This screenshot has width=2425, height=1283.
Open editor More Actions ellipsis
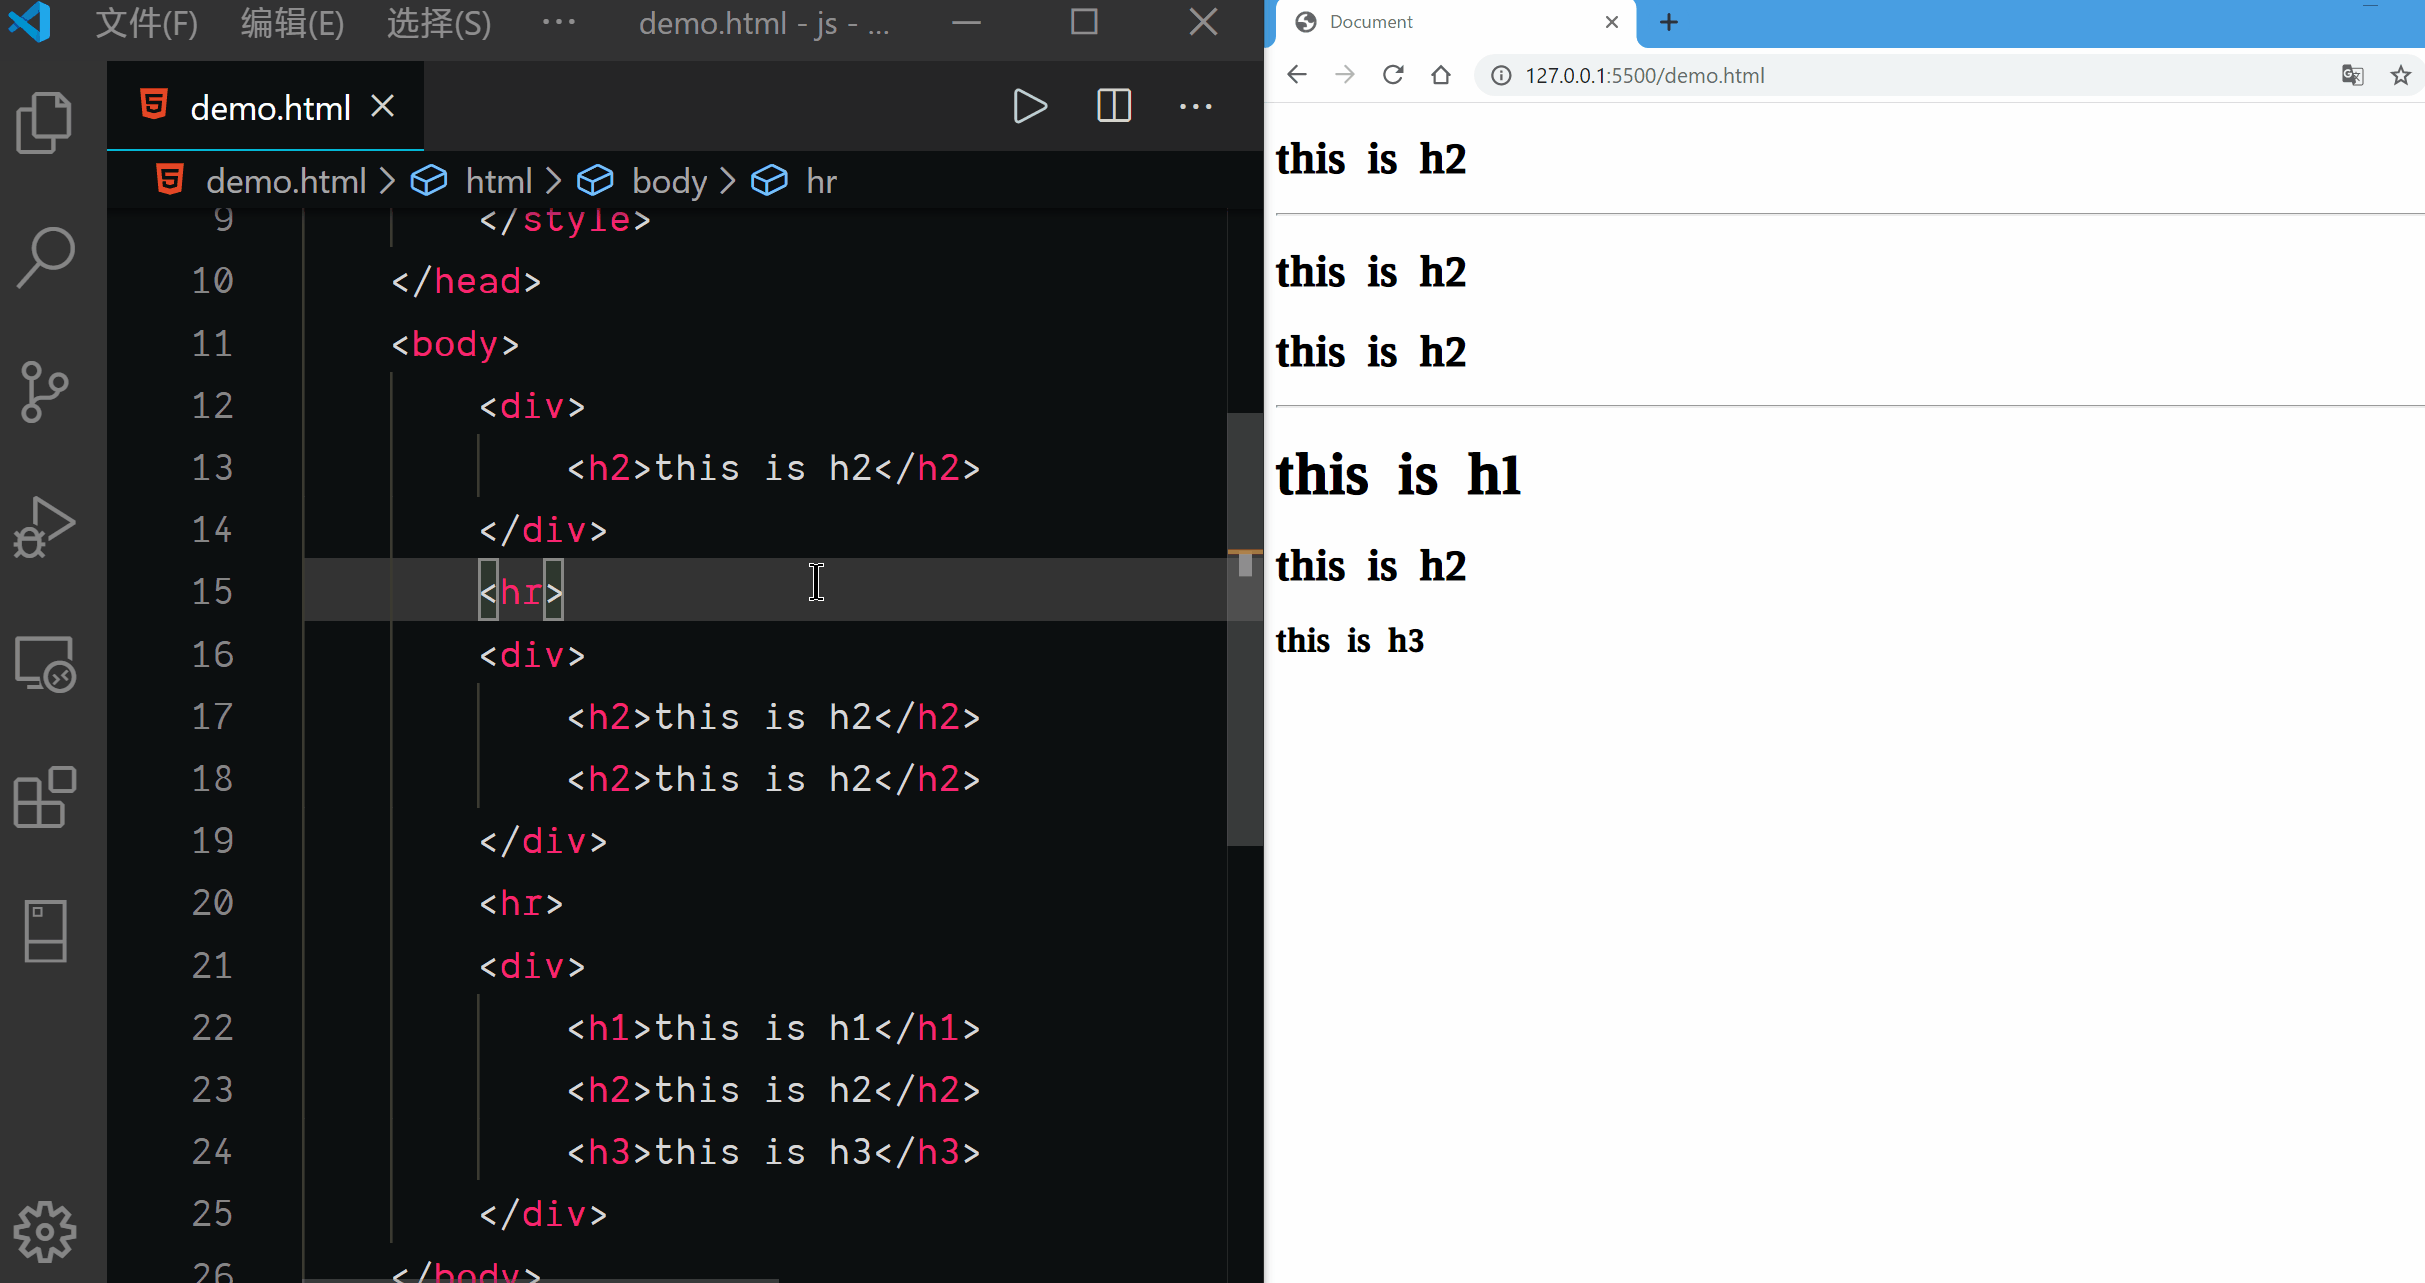coord(1195,107)
